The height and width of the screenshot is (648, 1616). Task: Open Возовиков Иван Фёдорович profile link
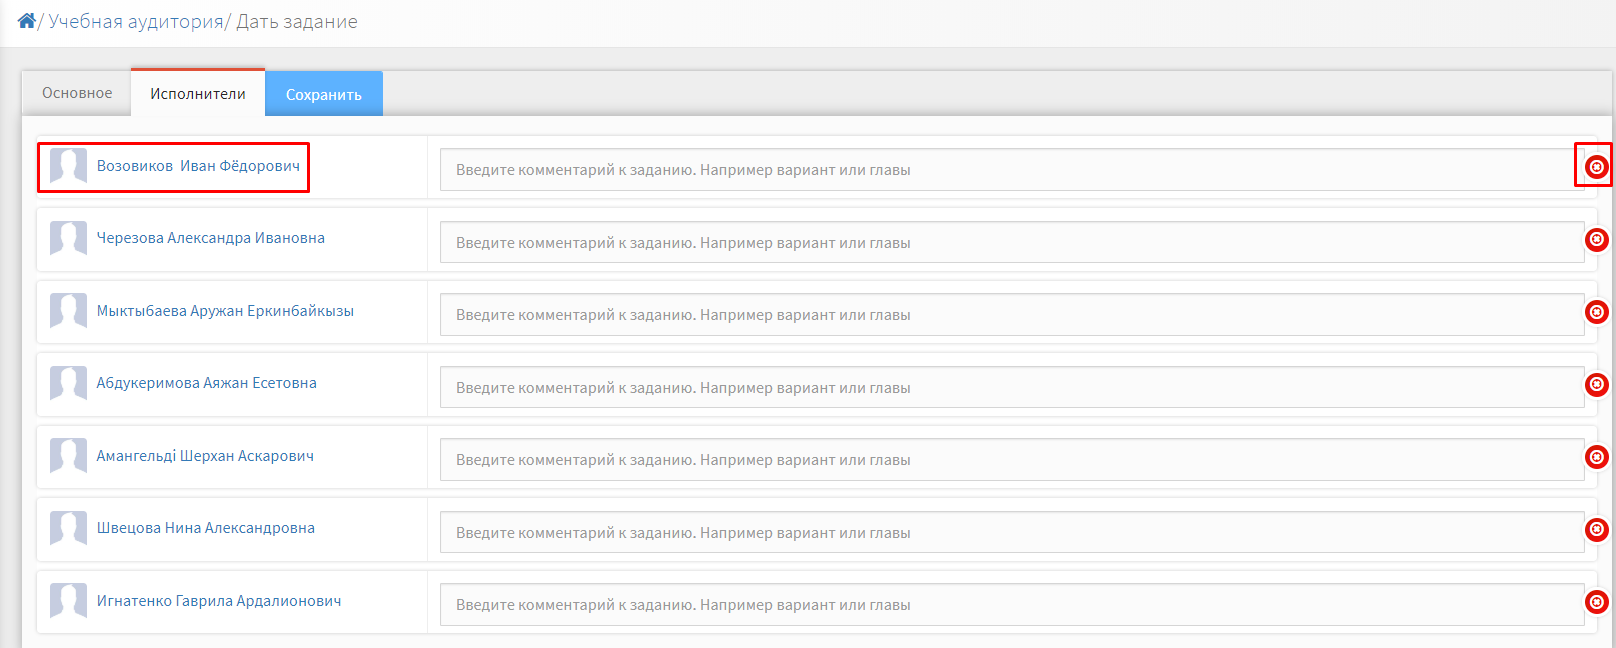click(198, 166)
